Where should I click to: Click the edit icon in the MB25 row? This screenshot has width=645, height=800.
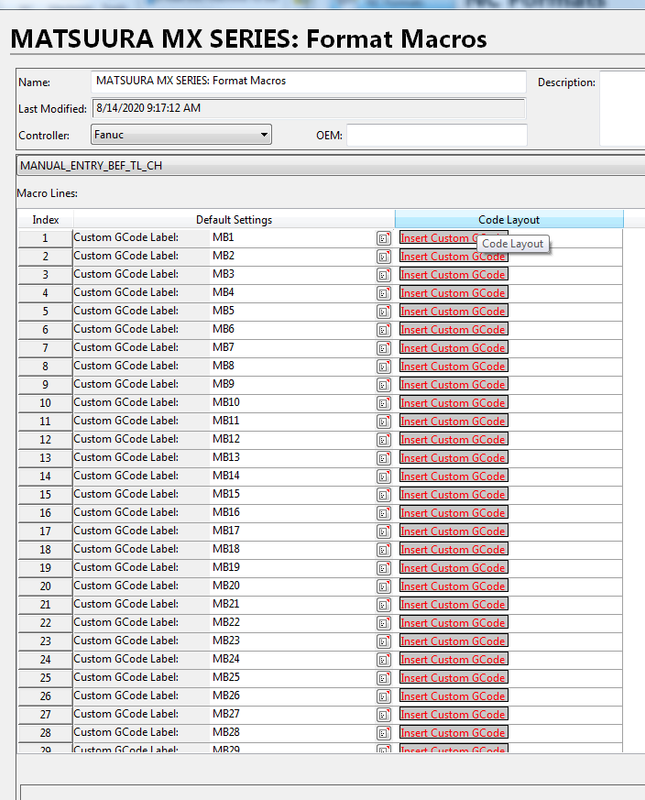(384, 679)
